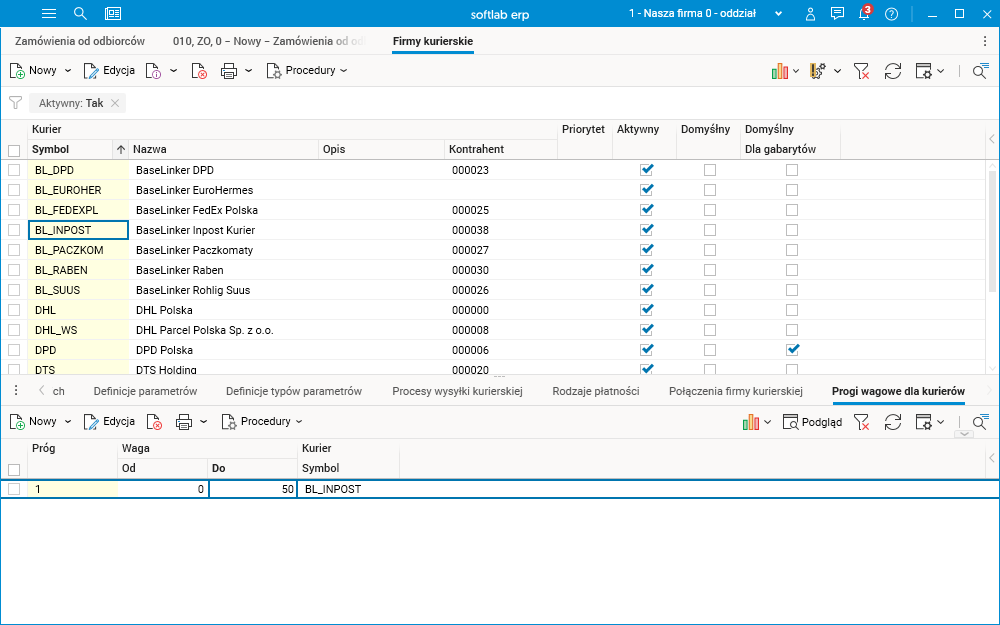The image size is (1000, 625).
Task: Open the chart icon in lower toolbar
Action: point(750,422)
